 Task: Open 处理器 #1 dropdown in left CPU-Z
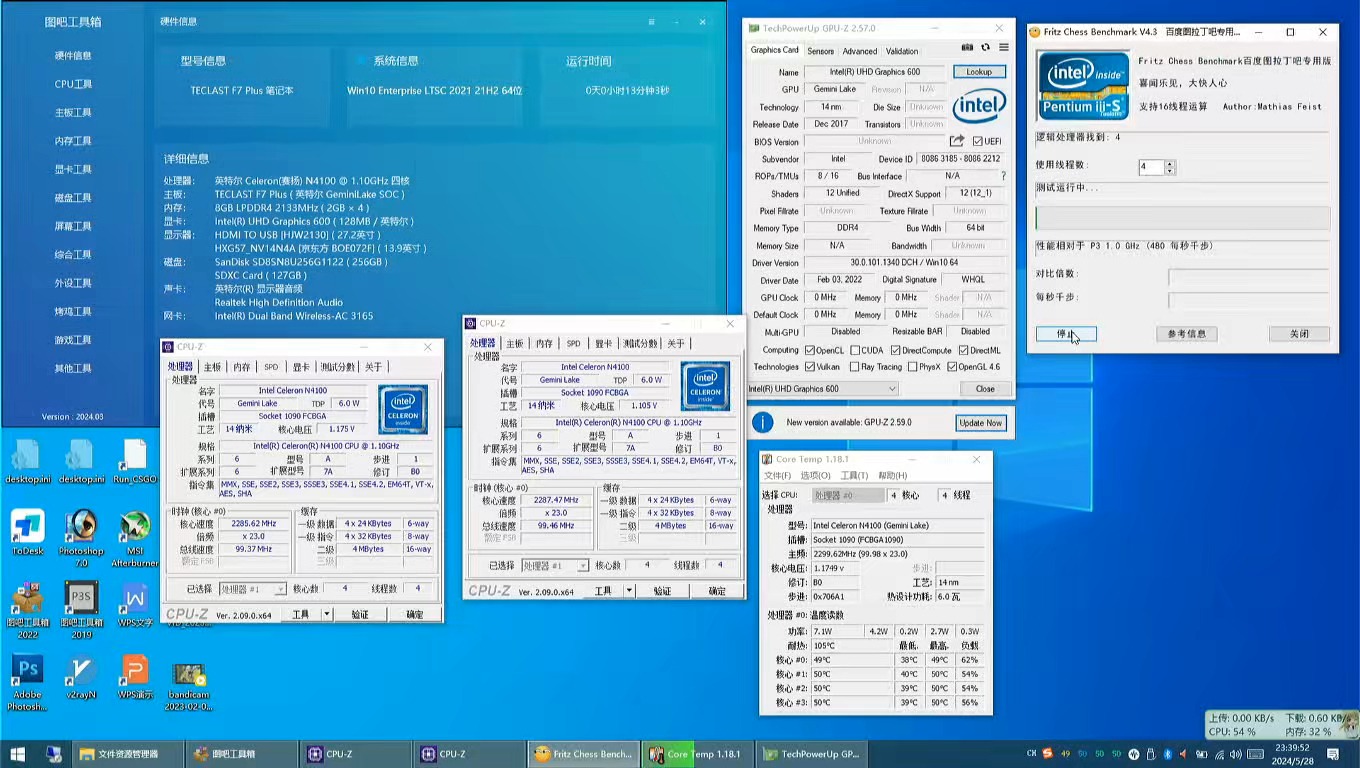pyautogui.click(x=252, y=589)
